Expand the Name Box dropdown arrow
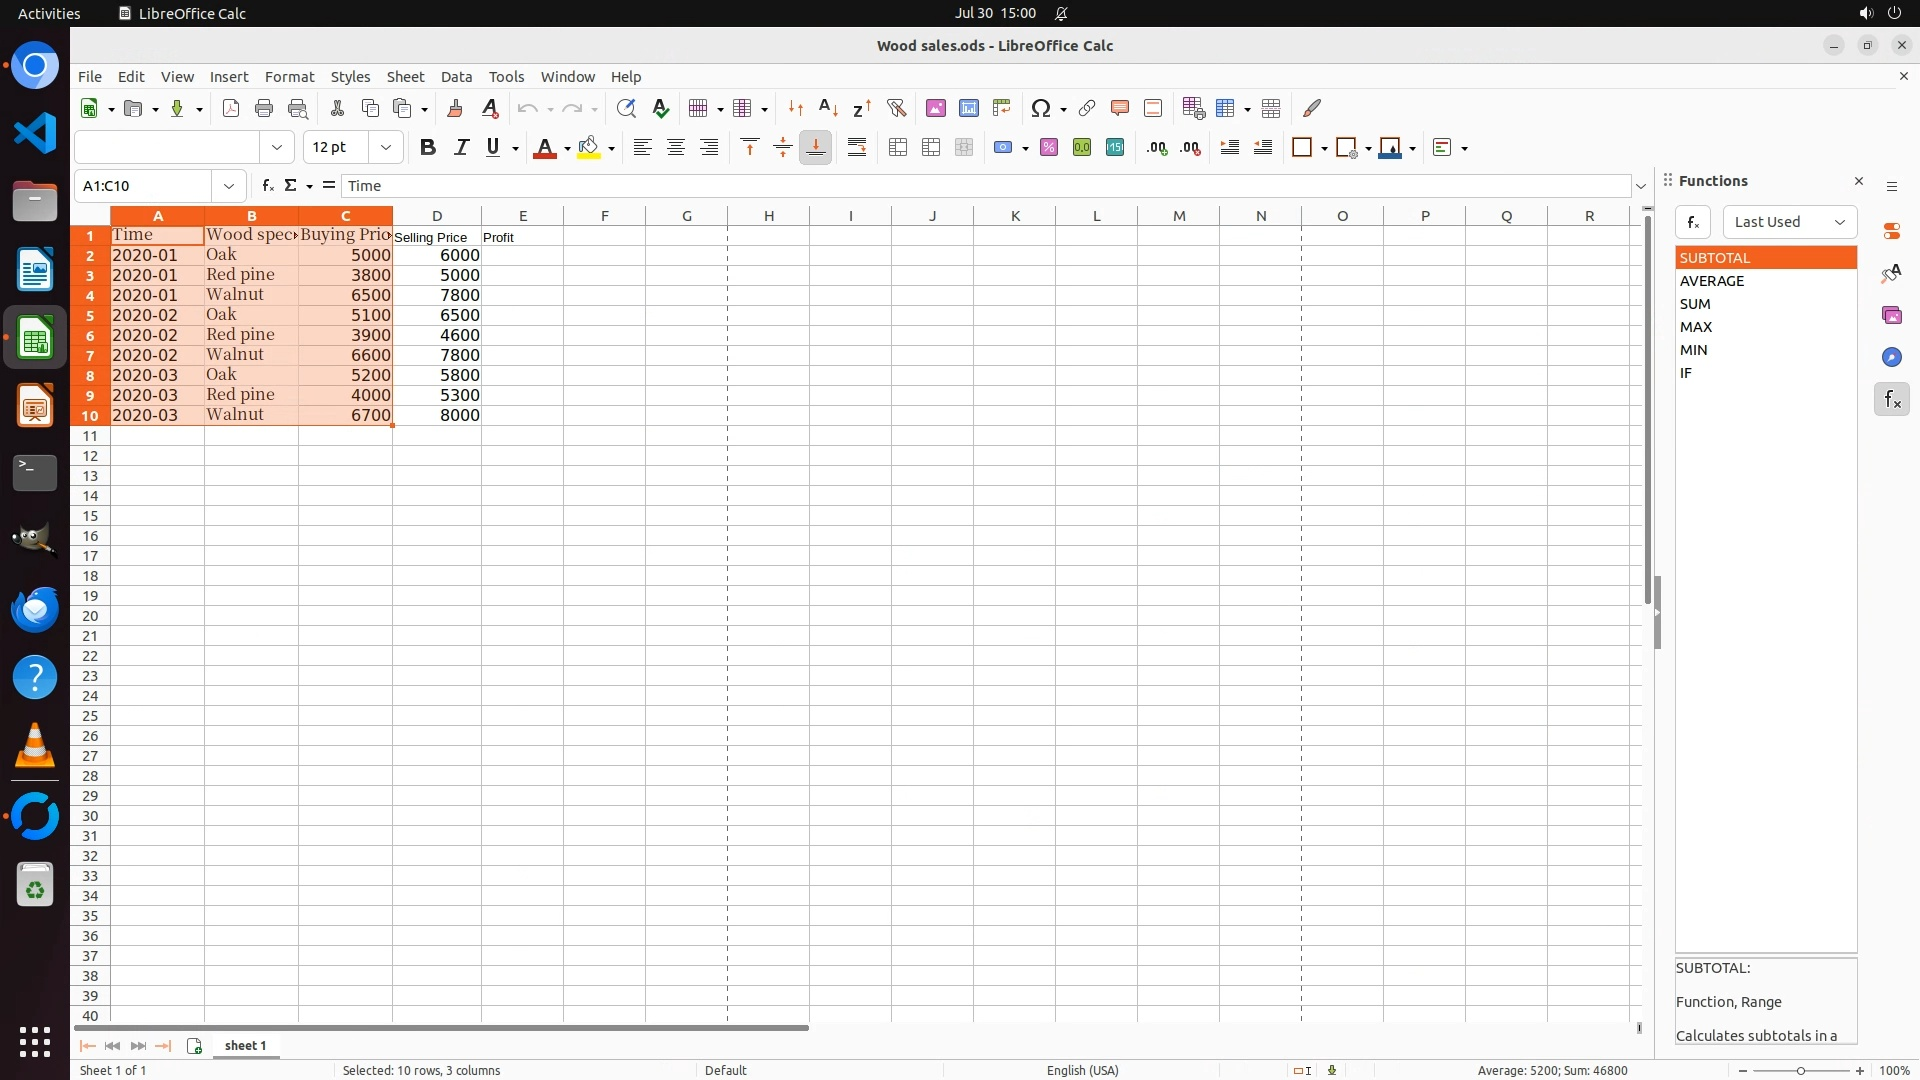Viewport: 1920px width, 1080px height. tap(229, 186)
